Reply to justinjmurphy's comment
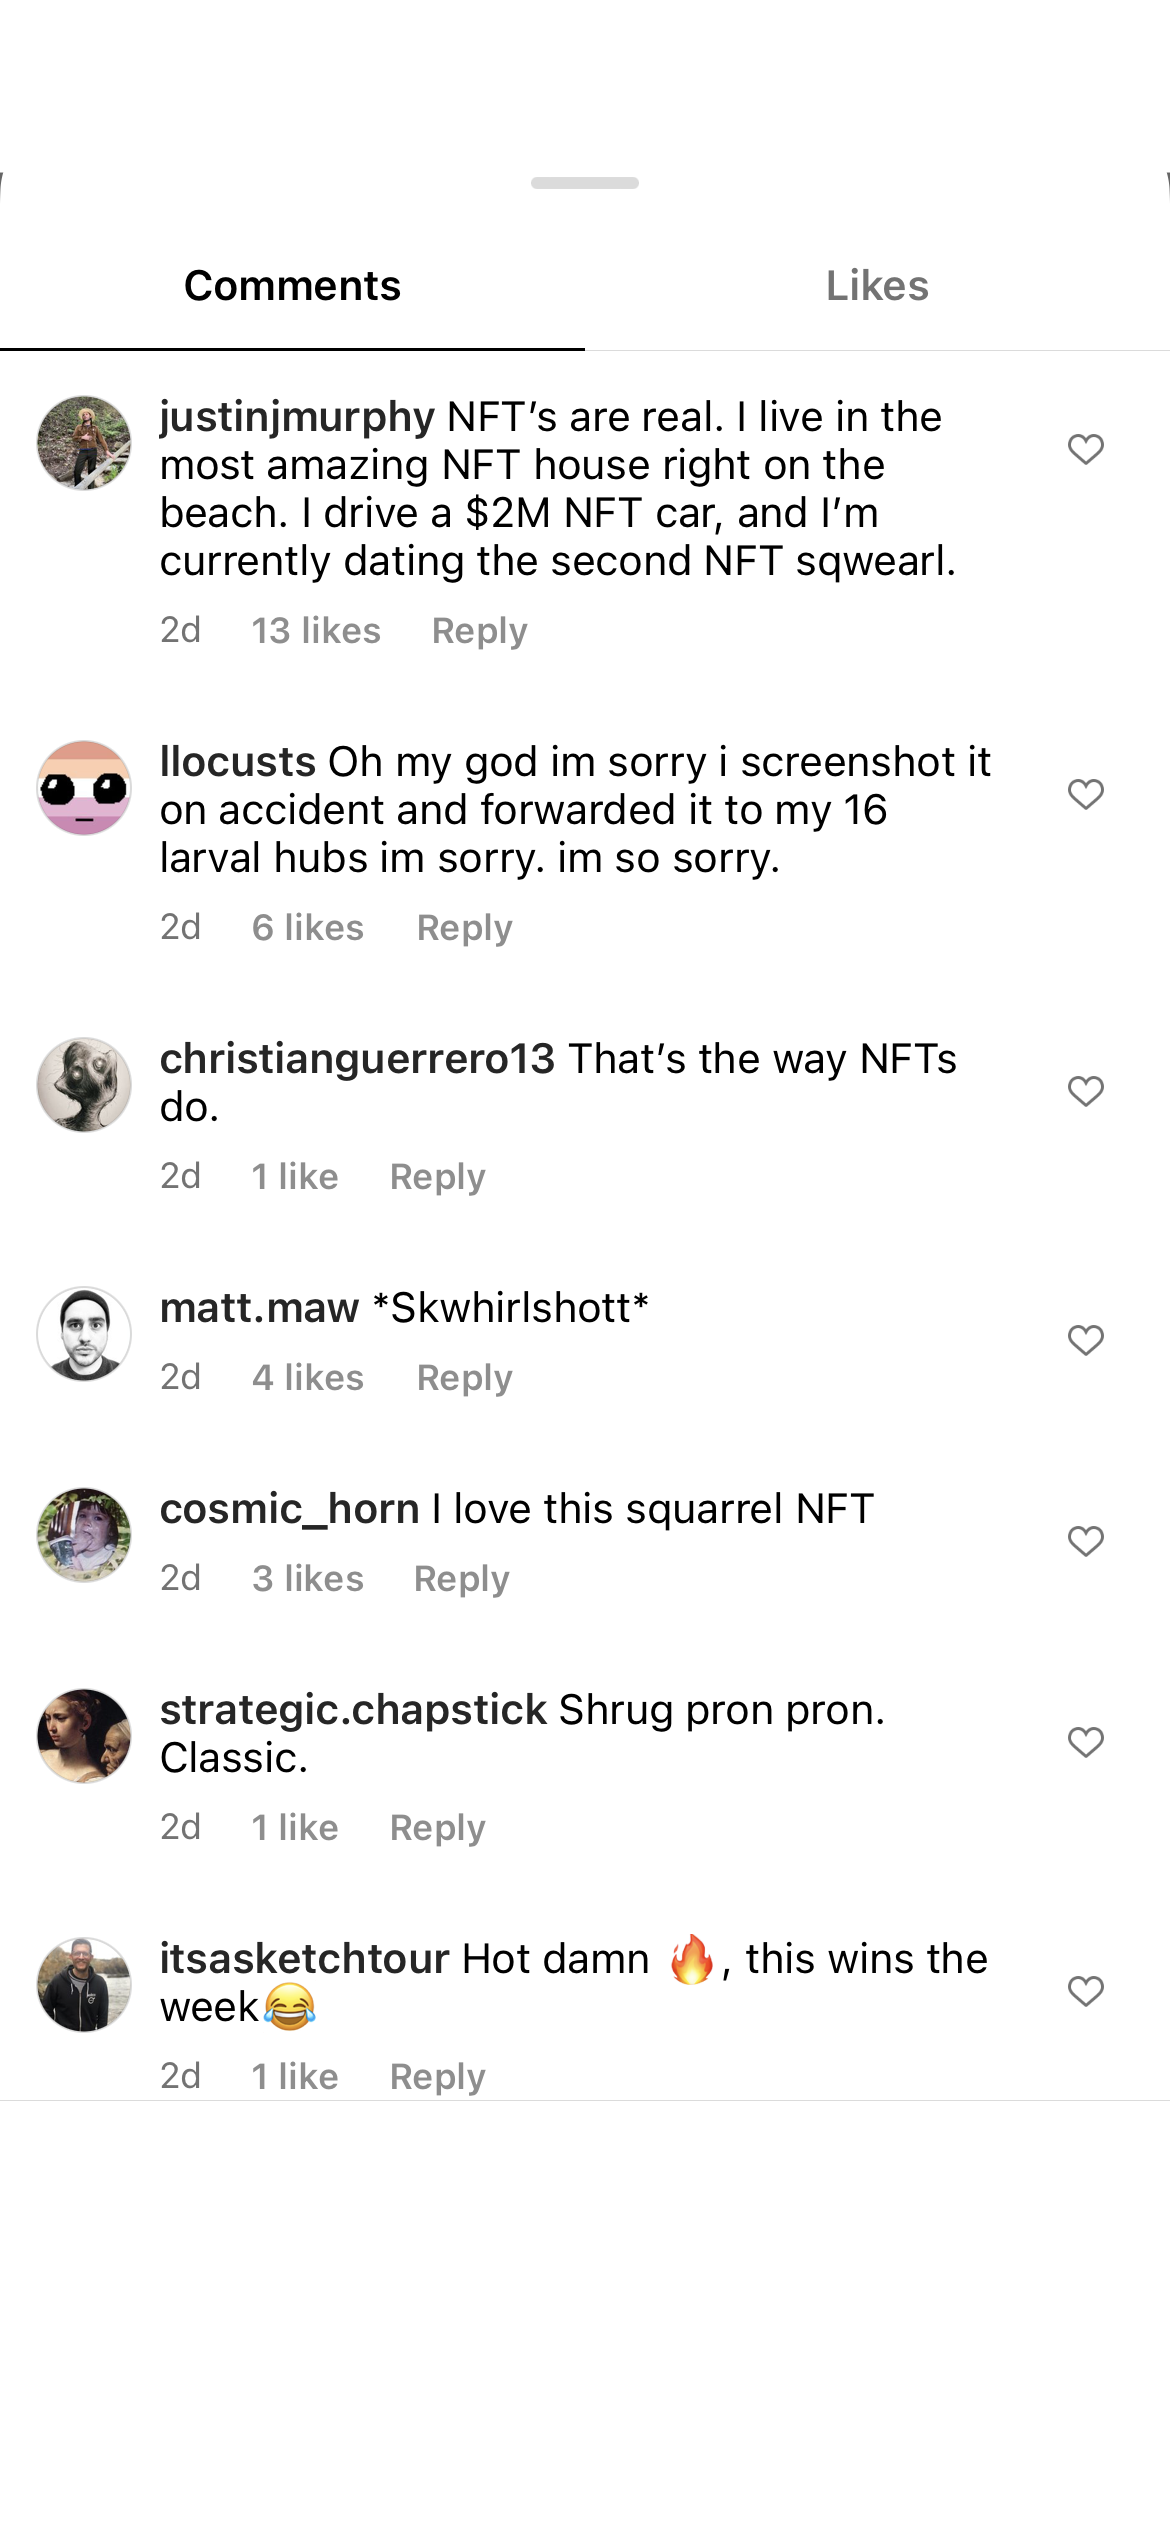The image size is (1170, 2532). pos(479,631)
